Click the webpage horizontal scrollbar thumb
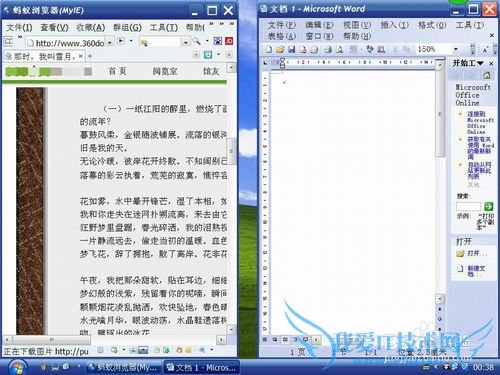This screenshot has height=375, width=500. click(x=51, y=340)
